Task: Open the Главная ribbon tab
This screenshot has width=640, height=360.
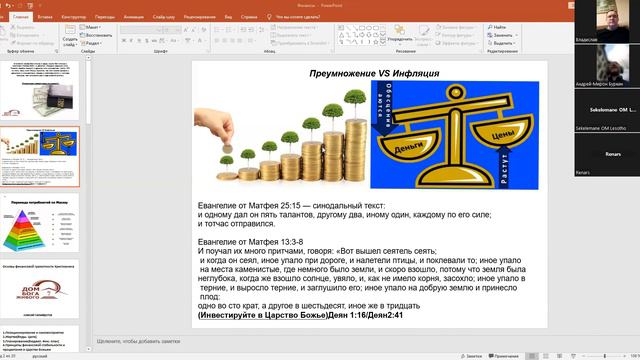Action: 20,17
